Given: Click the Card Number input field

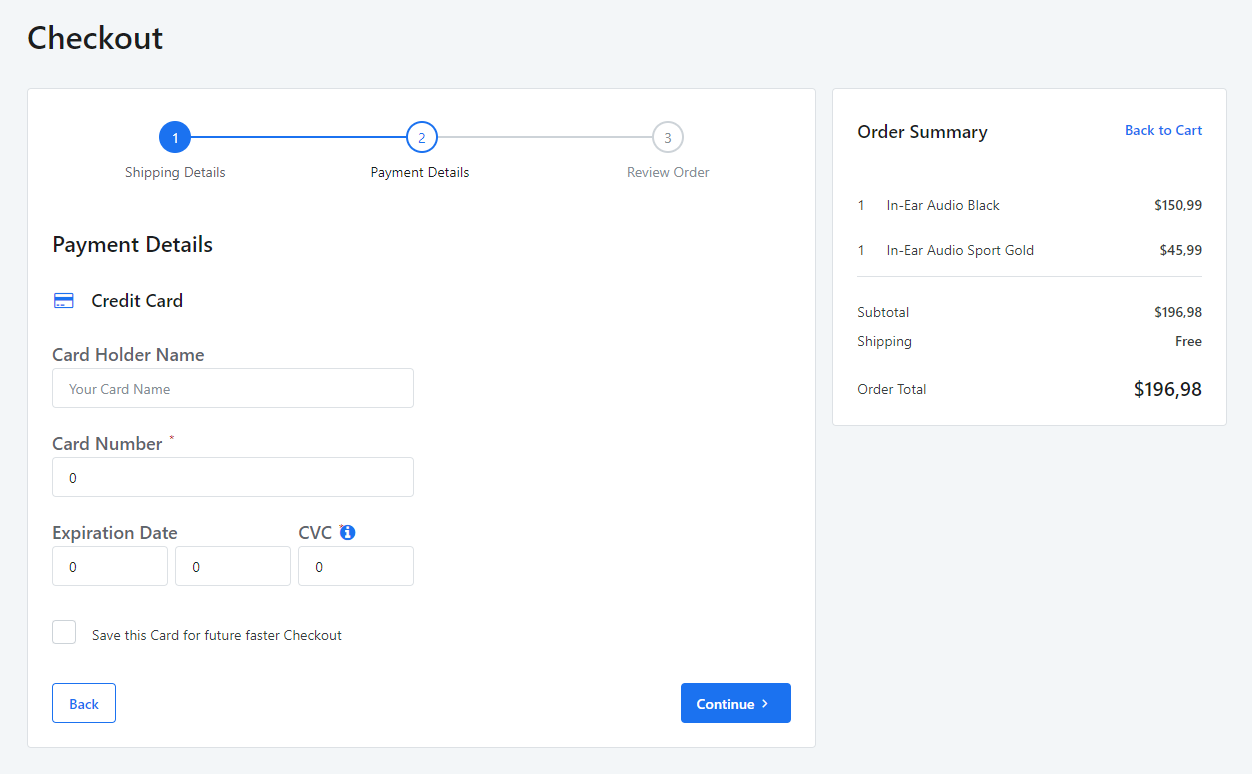Looking at the screenshot, I should pyautogui.click(x=232, y=477).
